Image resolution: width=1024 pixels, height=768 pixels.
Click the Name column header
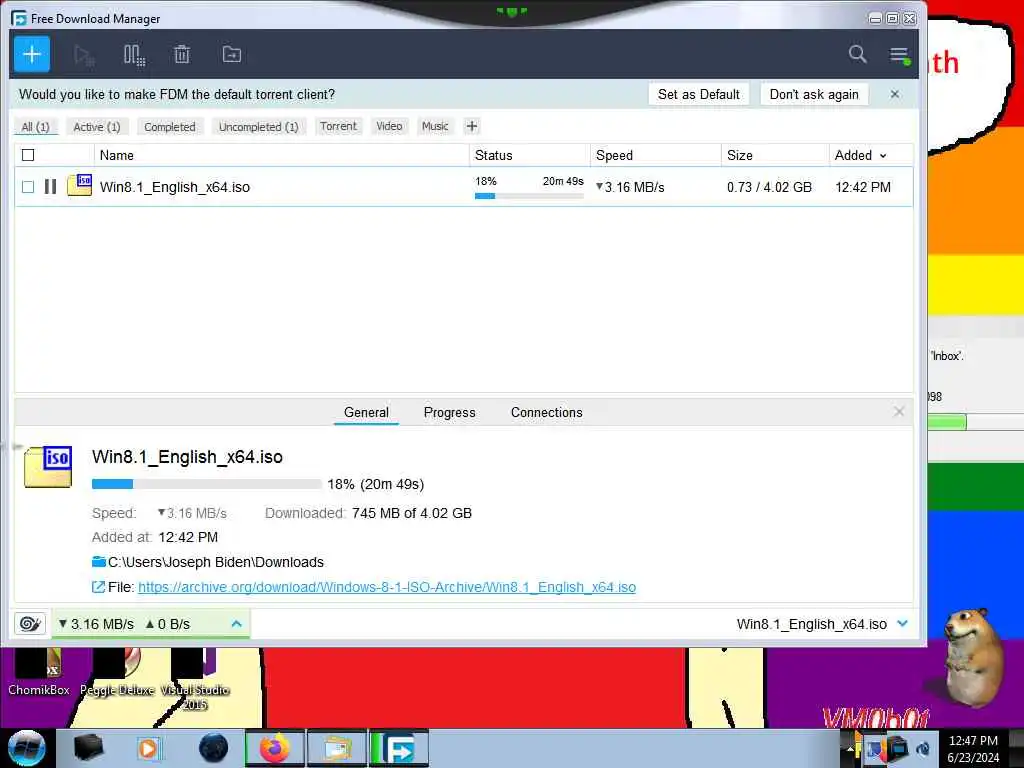pyautogui.click(x=281, y=155)
